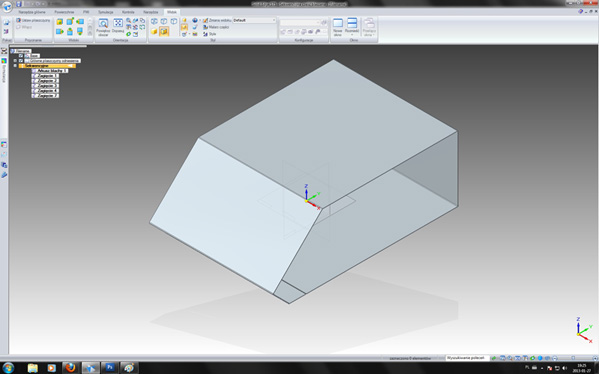This screenshot has height=374, width=599.
Task: Select the shaded with visible edges style icon
Action: (164, 31)
